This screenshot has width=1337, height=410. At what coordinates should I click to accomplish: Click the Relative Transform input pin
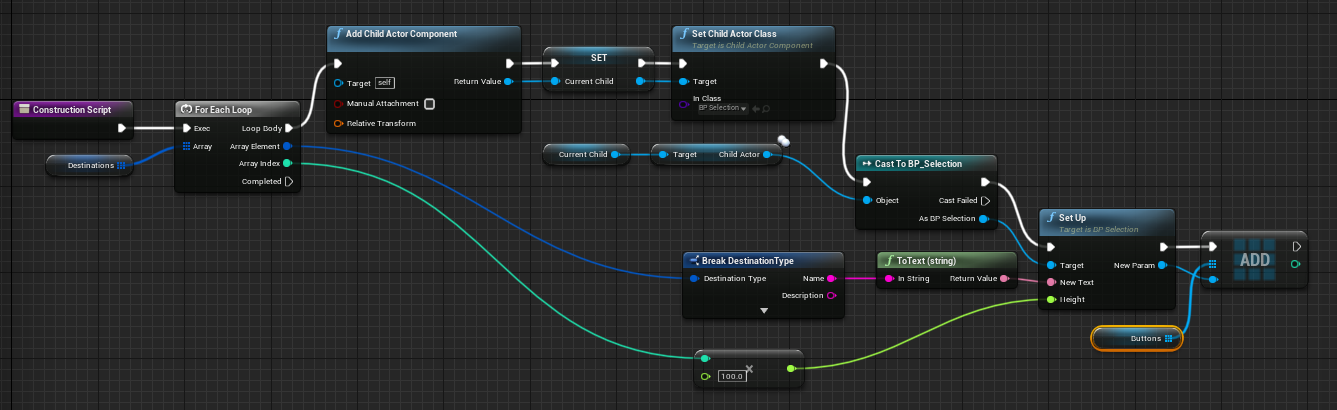click(338, 124)
